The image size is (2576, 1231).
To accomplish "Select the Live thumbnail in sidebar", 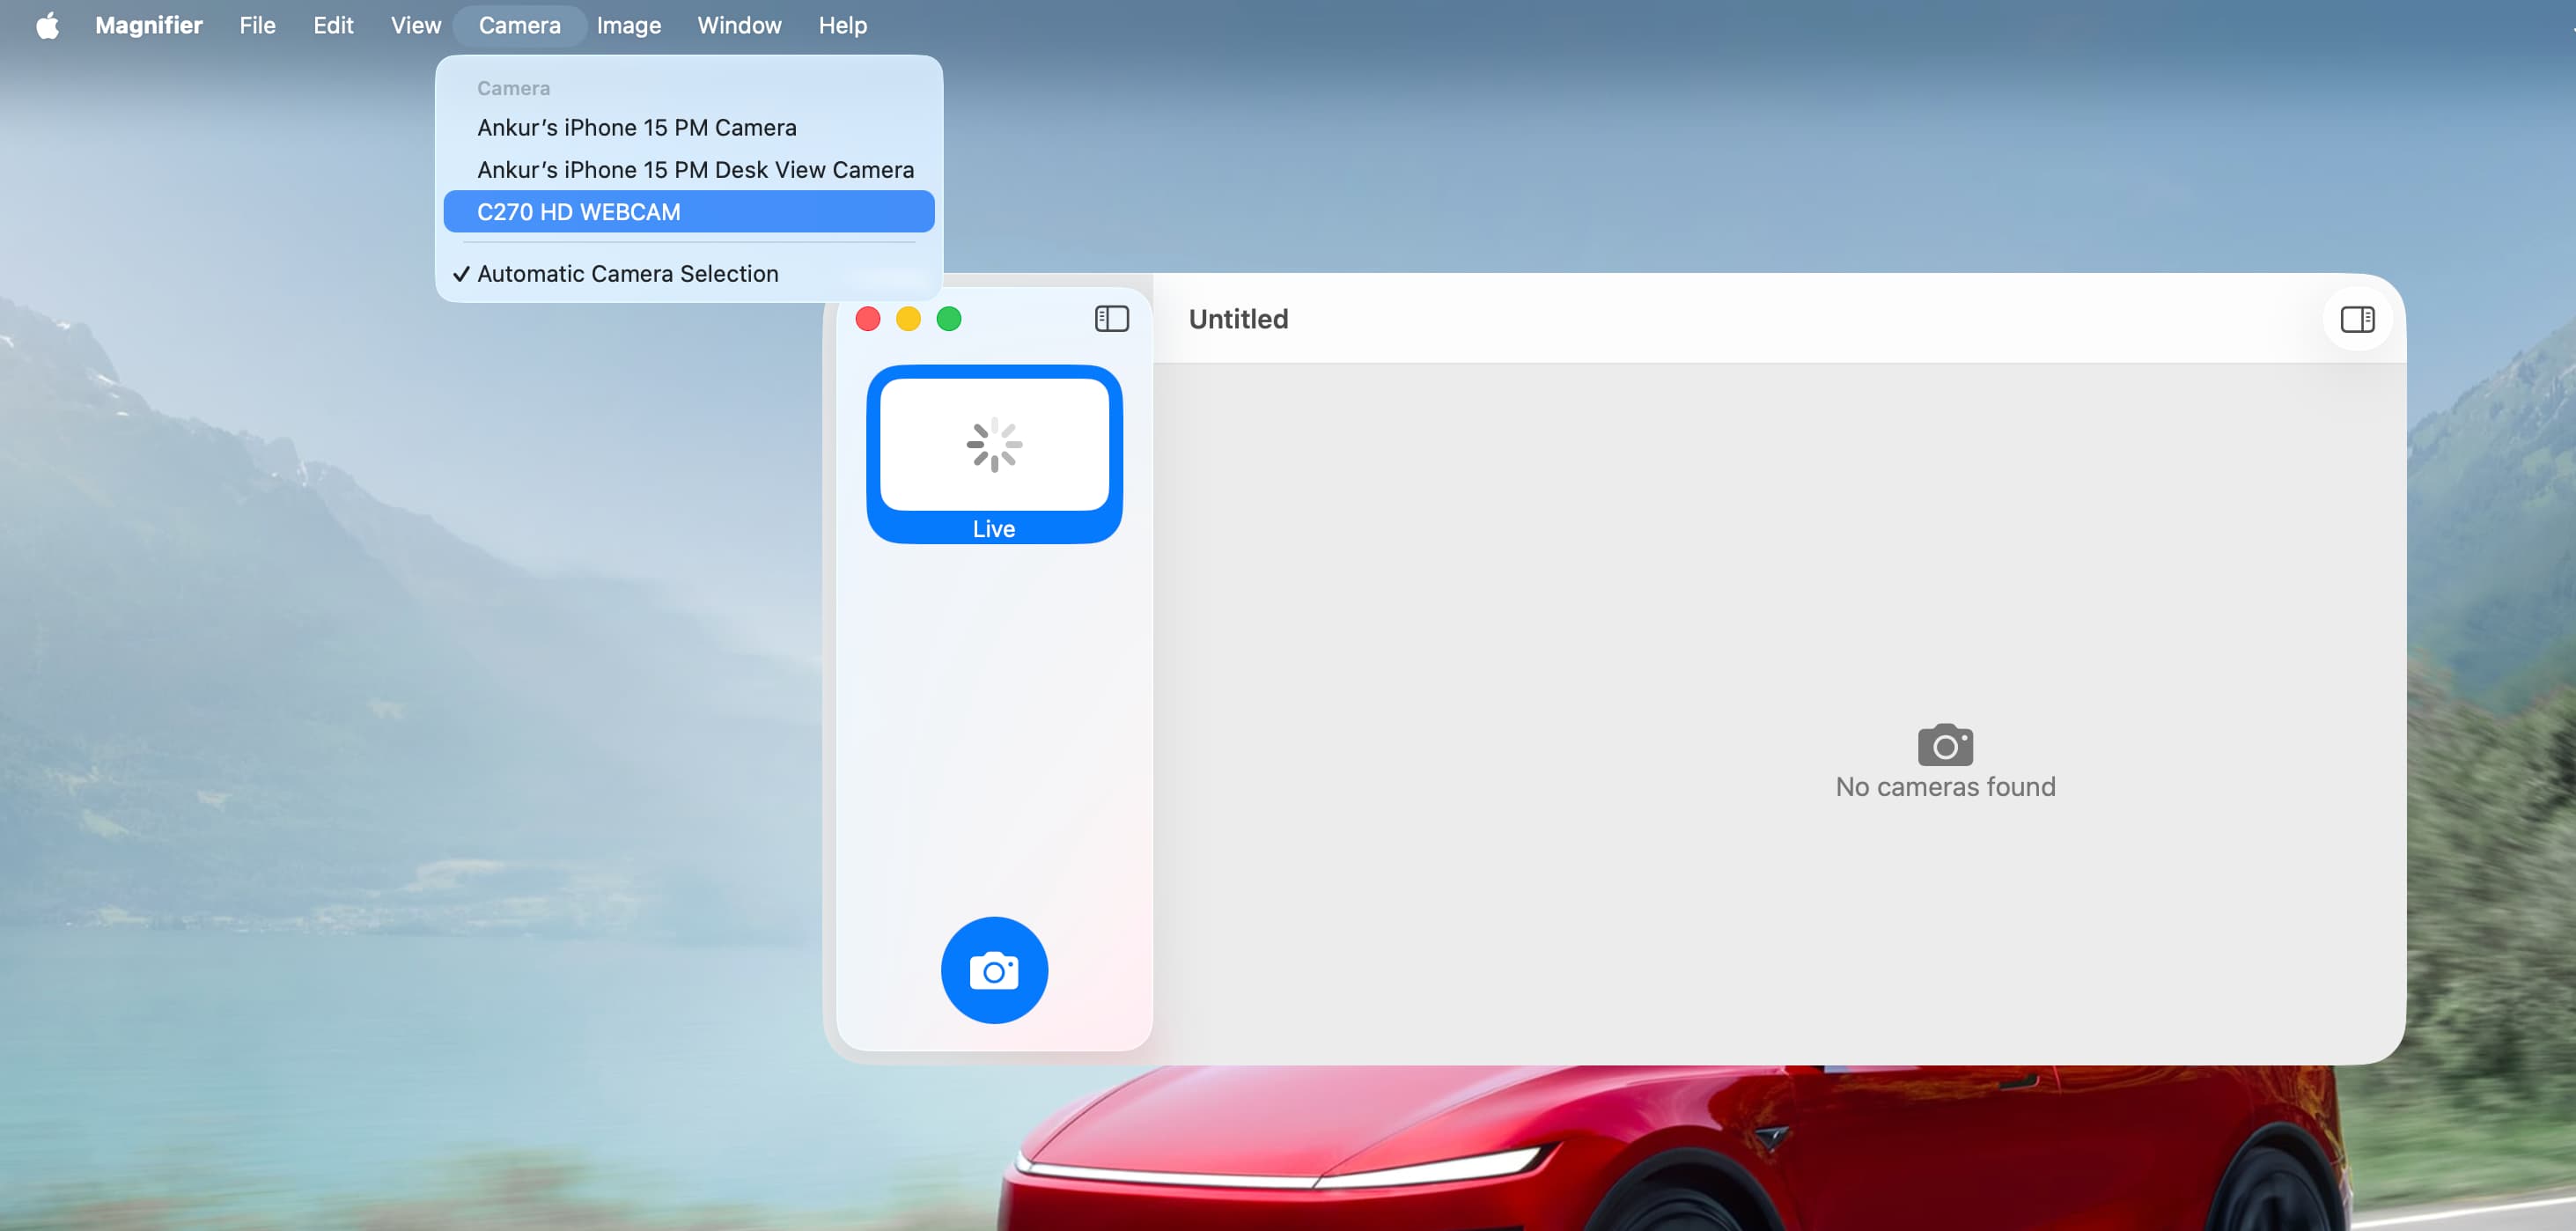I will point(993,454).
